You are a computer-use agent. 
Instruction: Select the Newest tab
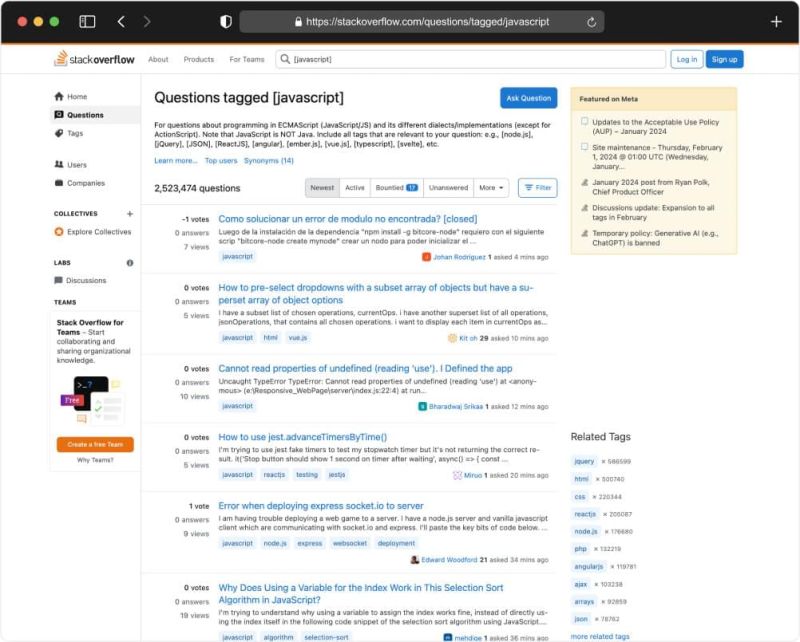(322, 187)
